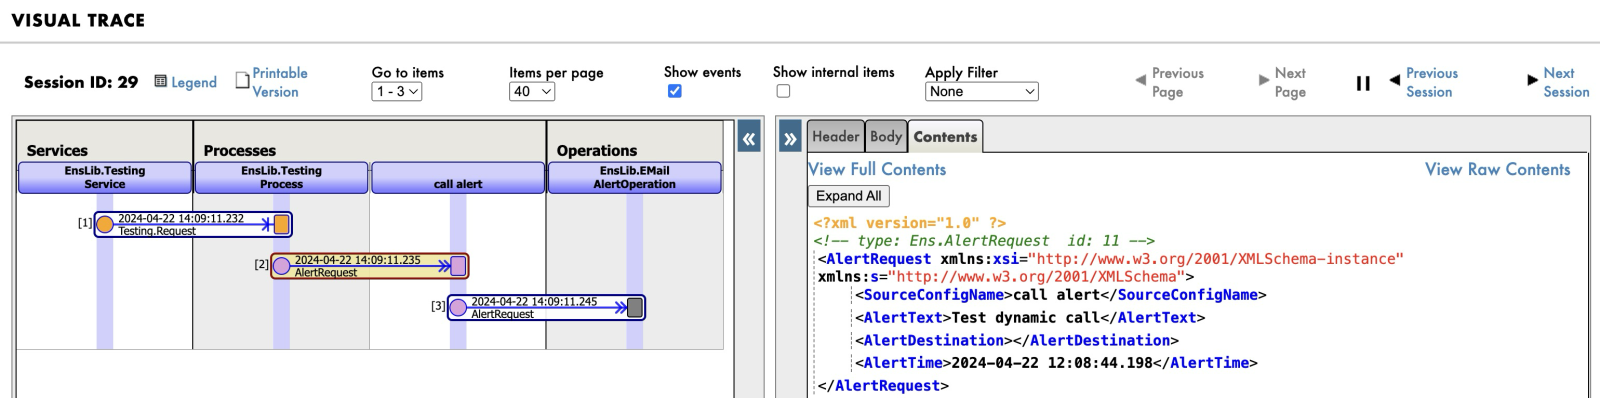Collapse left pane with double-left arrow
This screenshot has height=398, width=1600.
coord(749,138)
